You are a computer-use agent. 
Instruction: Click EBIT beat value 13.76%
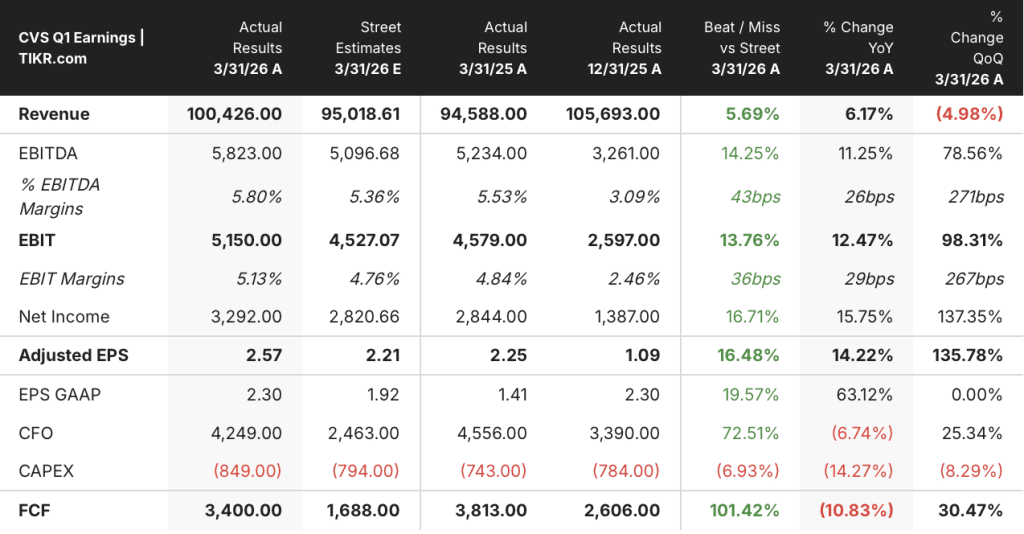point(750,240)
